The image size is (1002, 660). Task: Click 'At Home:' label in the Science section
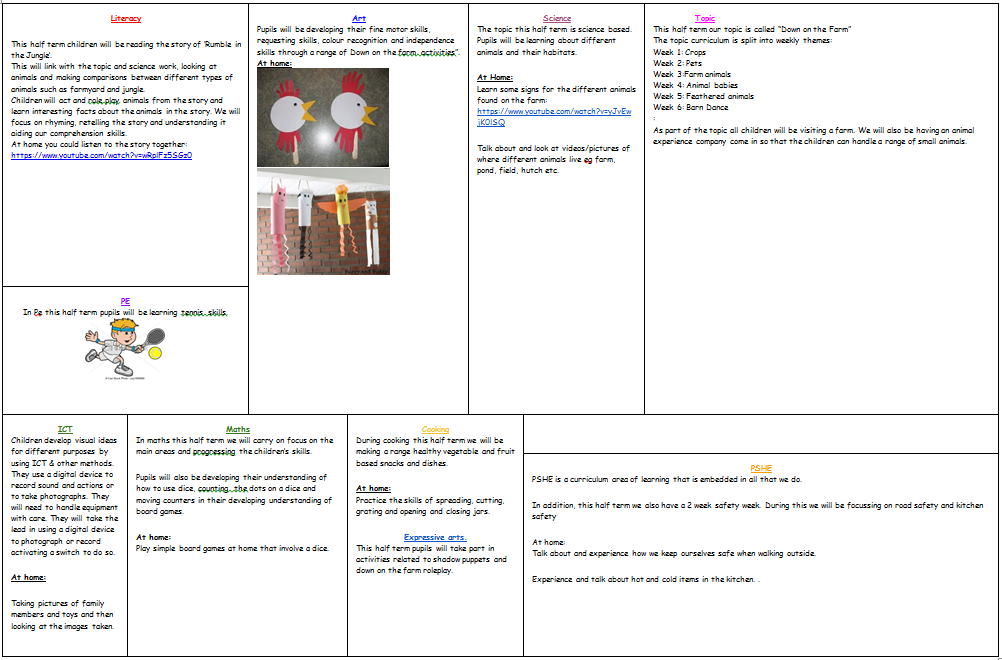coord(495,77)
